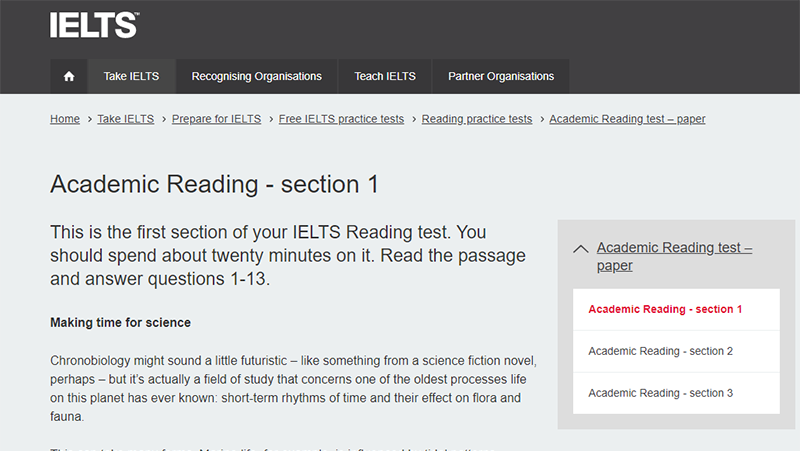Select Academic Reading - section 1 in sidebar
The width and height of the screenshot is (800, 451).
(x=665, y=309)
